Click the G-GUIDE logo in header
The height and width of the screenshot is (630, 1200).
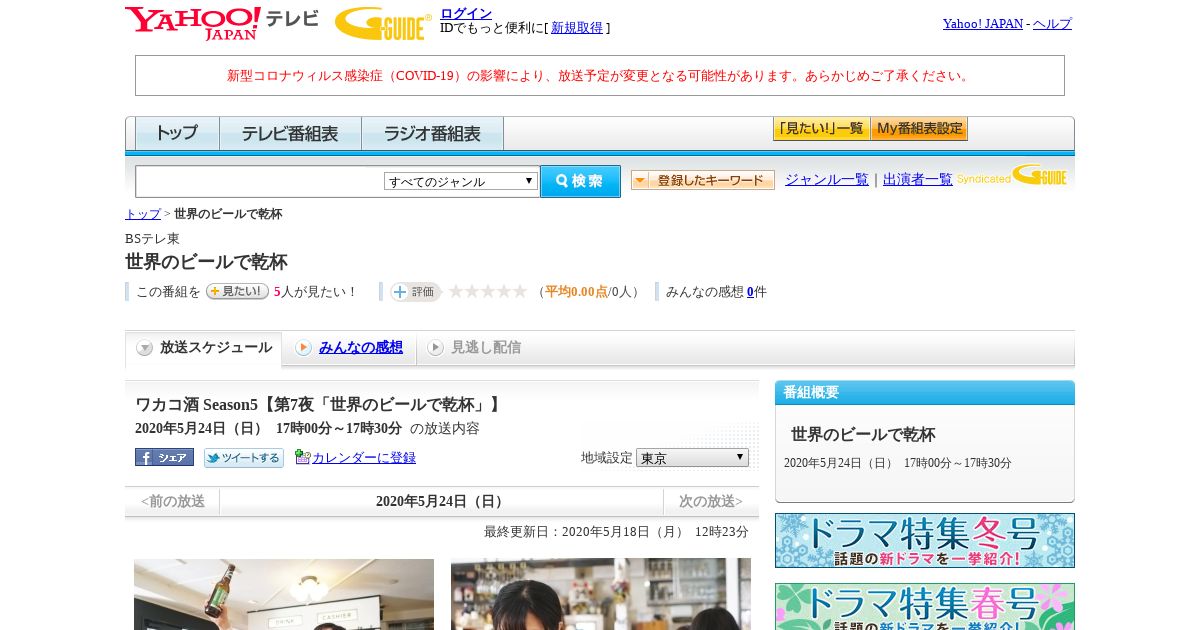click(x=383, y=23)
